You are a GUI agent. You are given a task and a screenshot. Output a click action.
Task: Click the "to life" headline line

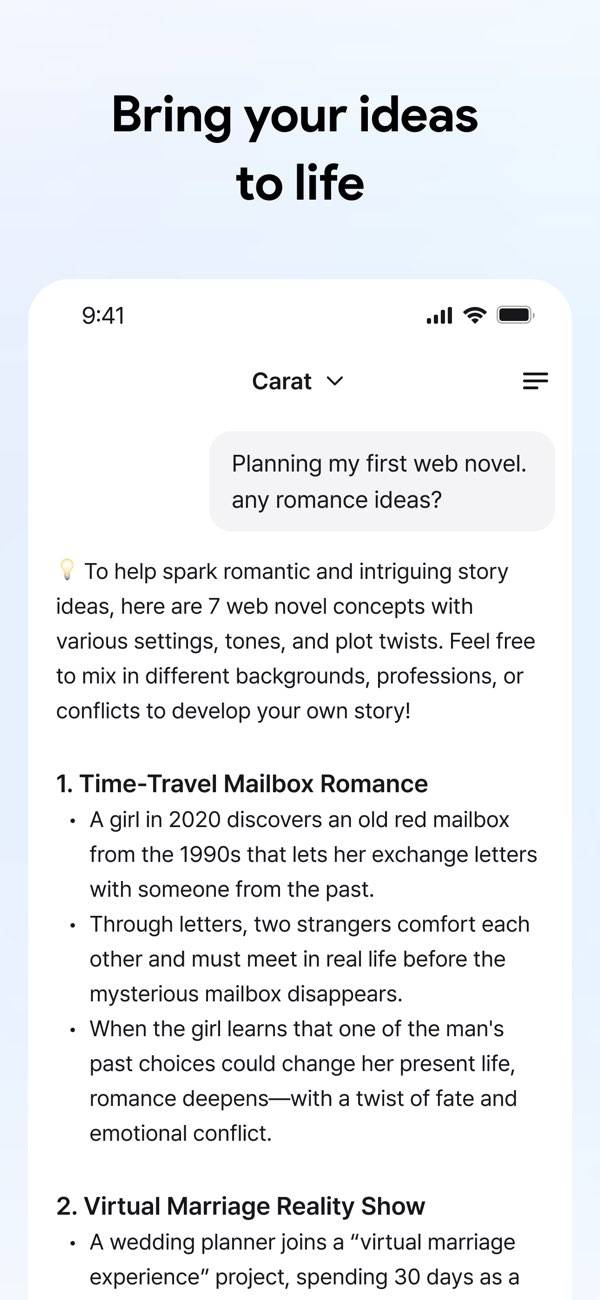click(300, 183)
